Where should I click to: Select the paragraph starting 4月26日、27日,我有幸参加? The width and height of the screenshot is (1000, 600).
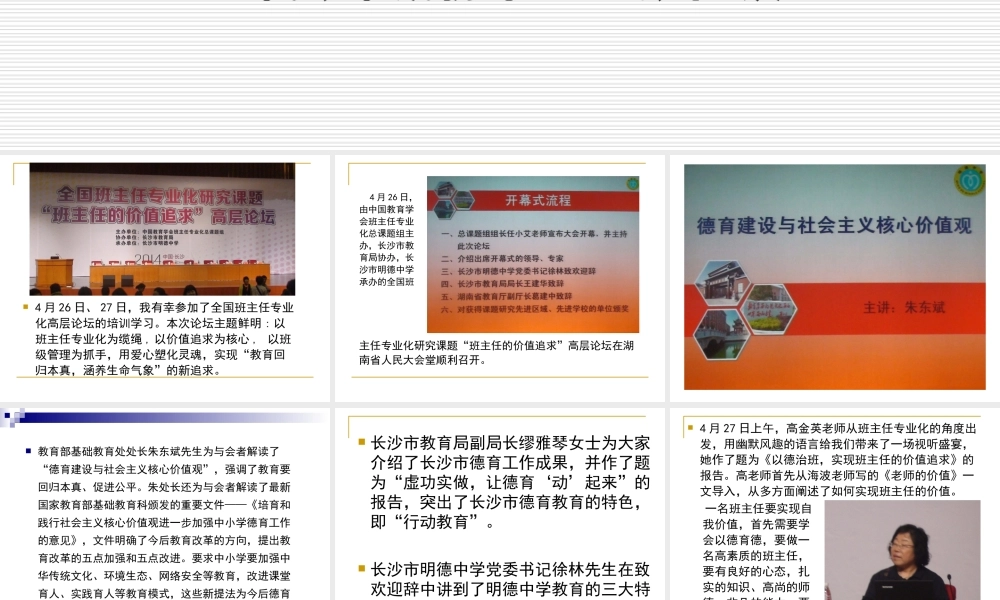[x=165, y=338]
